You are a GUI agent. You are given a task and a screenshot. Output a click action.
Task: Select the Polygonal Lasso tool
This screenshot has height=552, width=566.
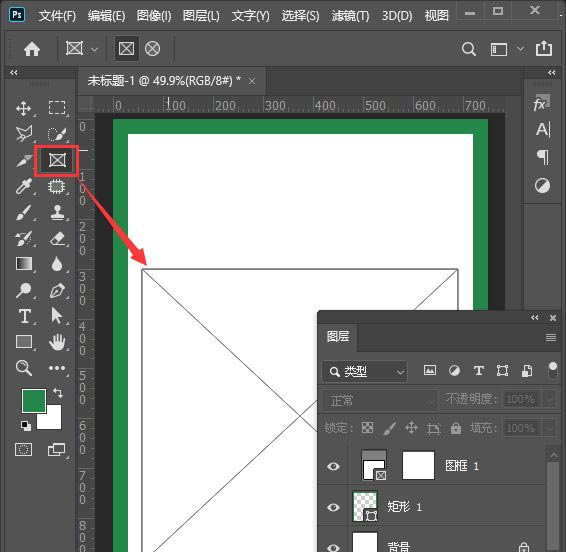[x=24, y=134]
